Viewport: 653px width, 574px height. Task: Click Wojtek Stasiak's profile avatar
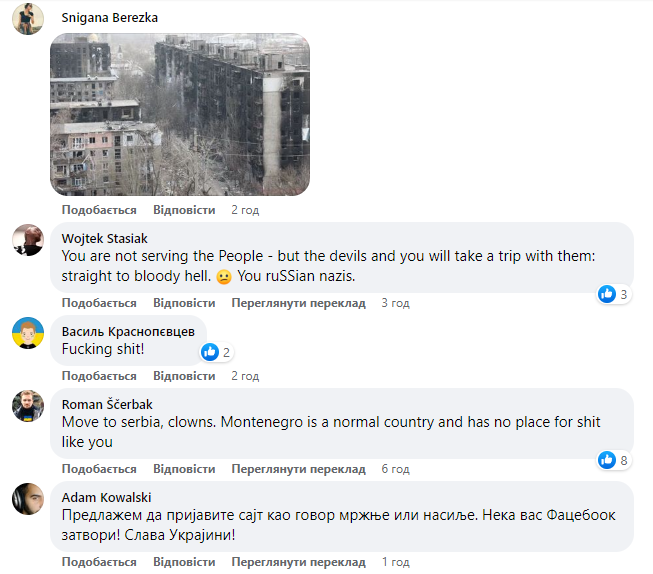(x=28, y=239)
